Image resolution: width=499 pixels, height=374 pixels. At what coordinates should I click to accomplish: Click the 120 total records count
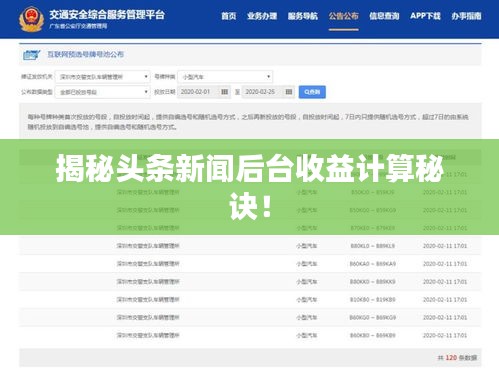click(451, 358)
